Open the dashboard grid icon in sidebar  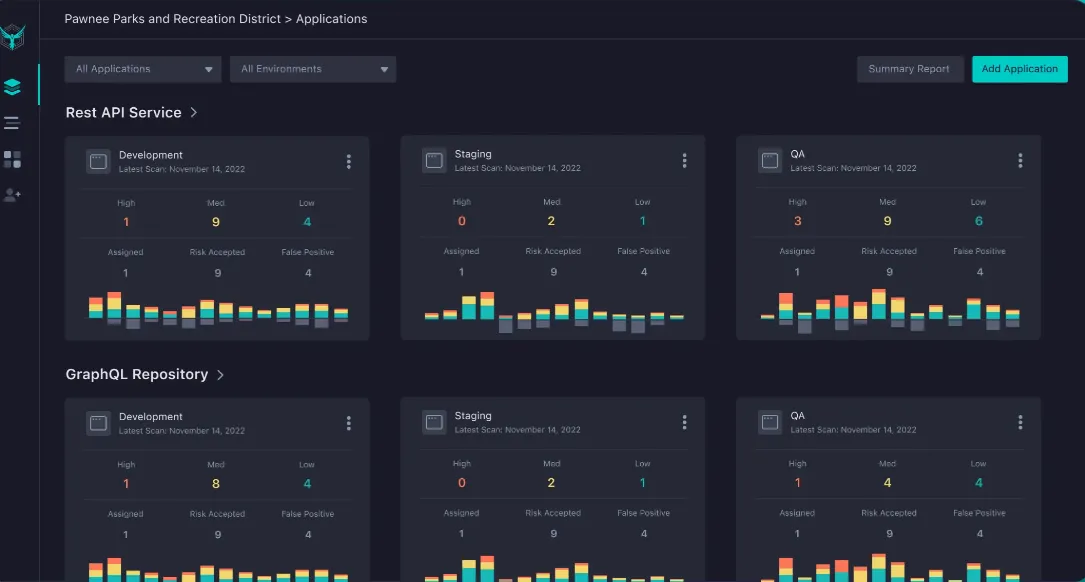[x=13, y=157]
